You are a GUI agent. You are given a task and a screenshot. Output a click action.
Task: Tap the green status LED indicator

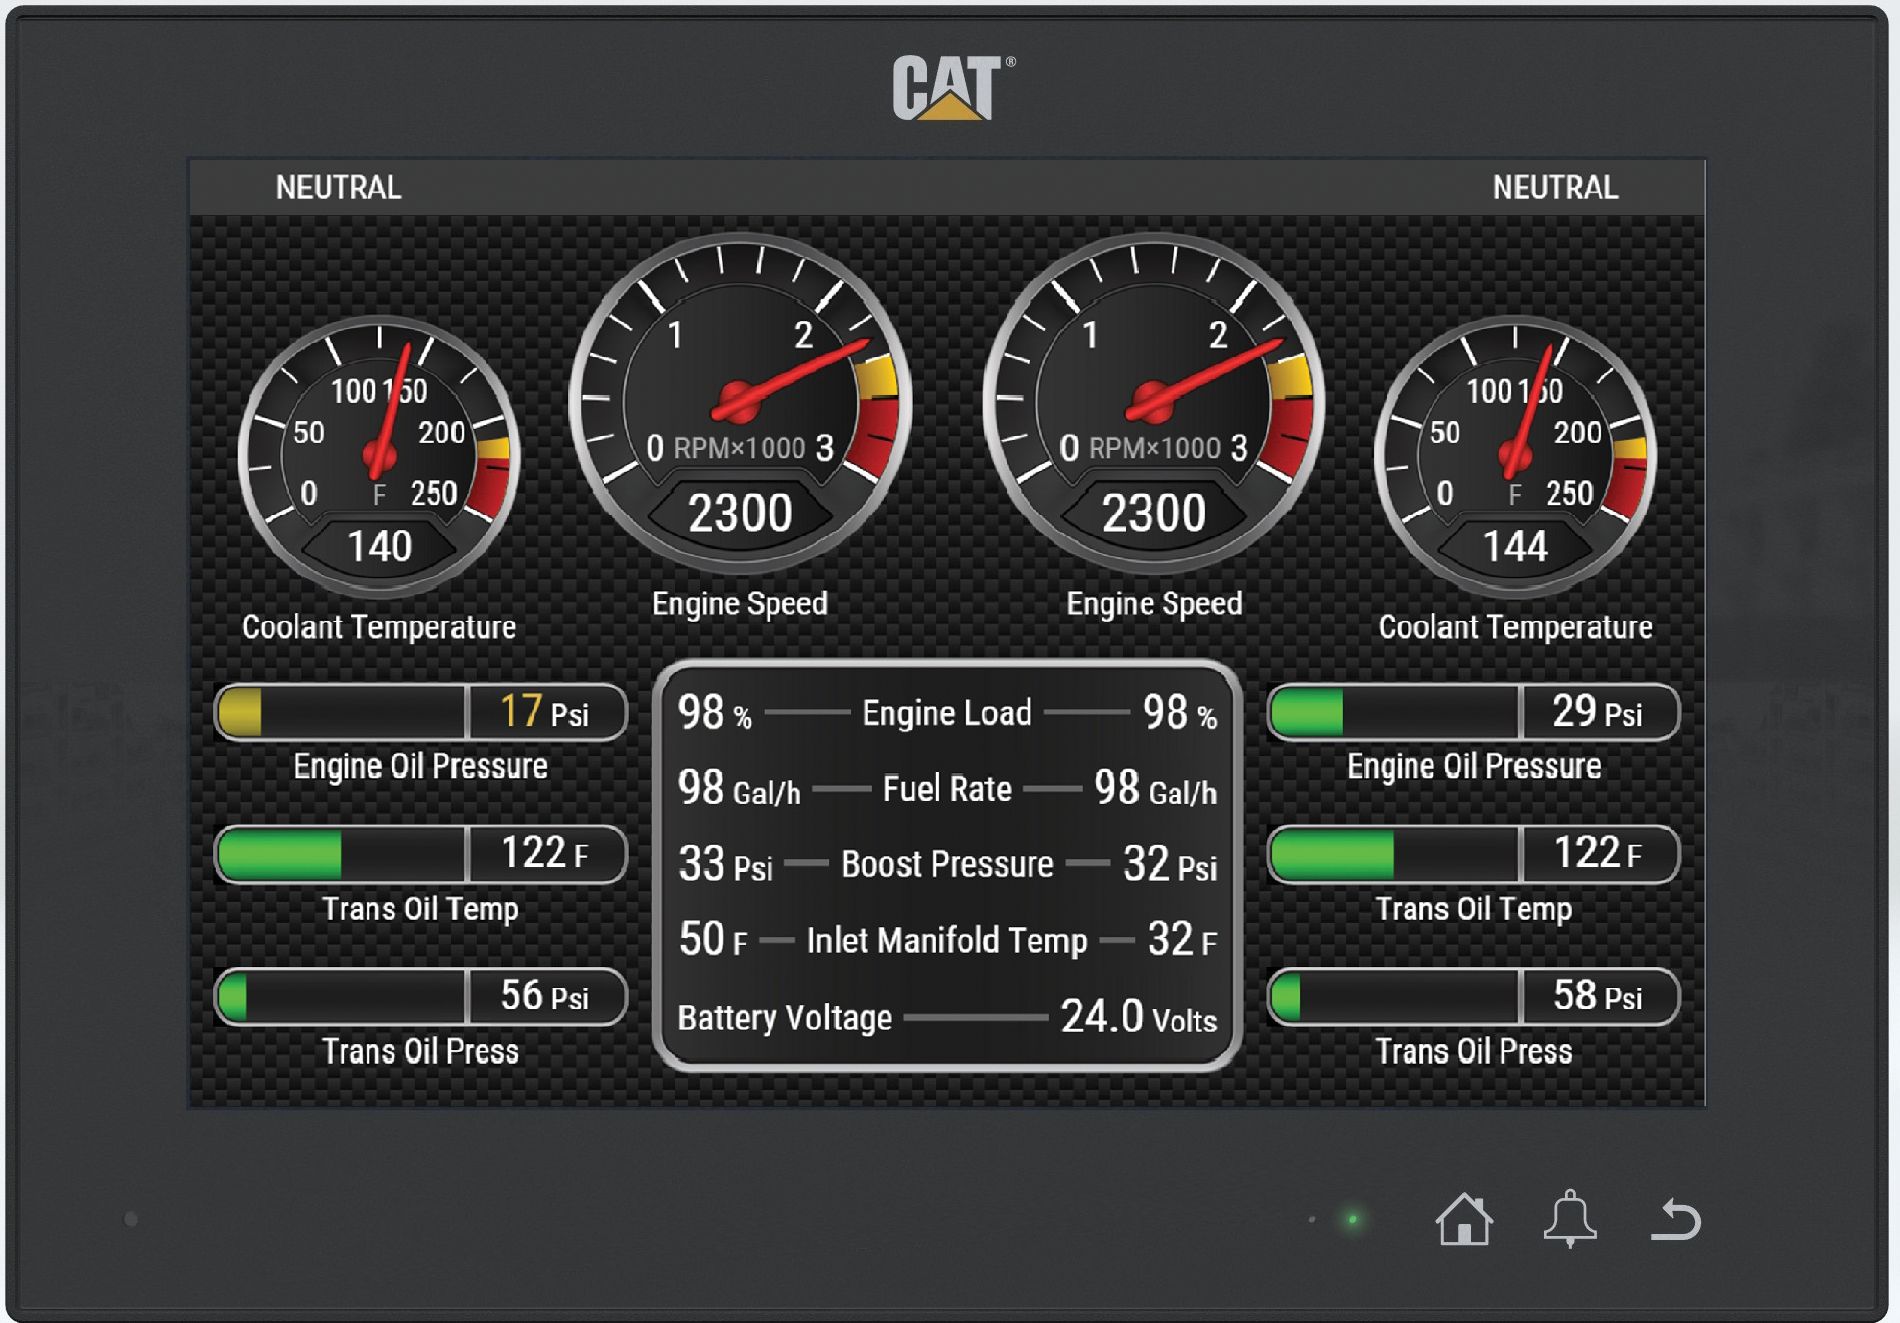click(1353, 1219)
